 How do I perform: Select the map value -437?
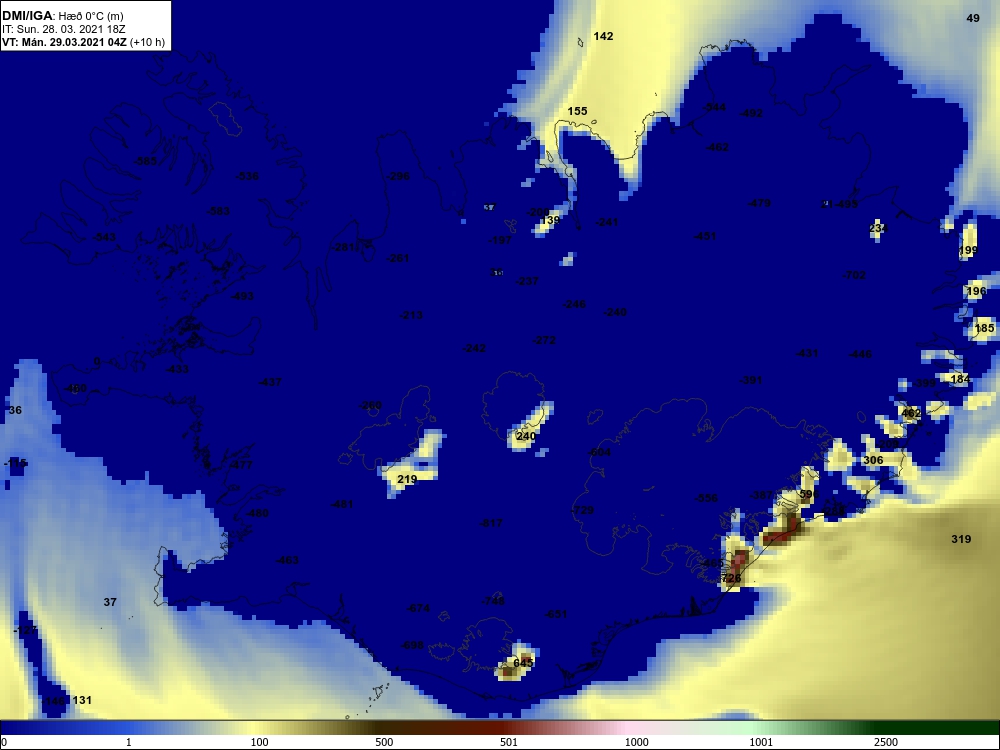[x=270, y=382]
